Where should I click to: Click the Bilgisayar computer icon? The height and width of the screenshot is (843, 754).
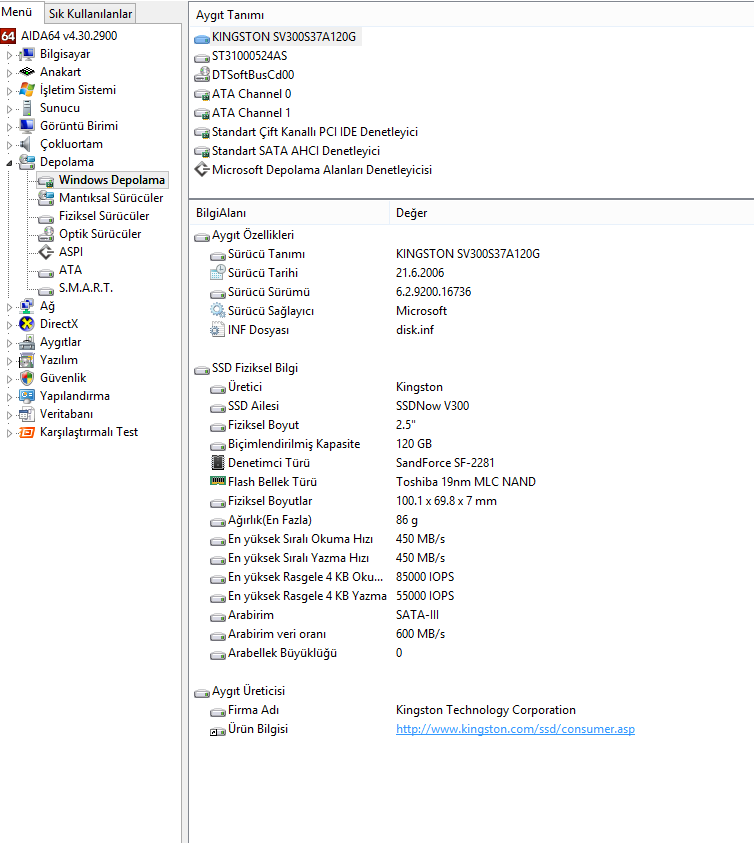[x=26, y=54]
